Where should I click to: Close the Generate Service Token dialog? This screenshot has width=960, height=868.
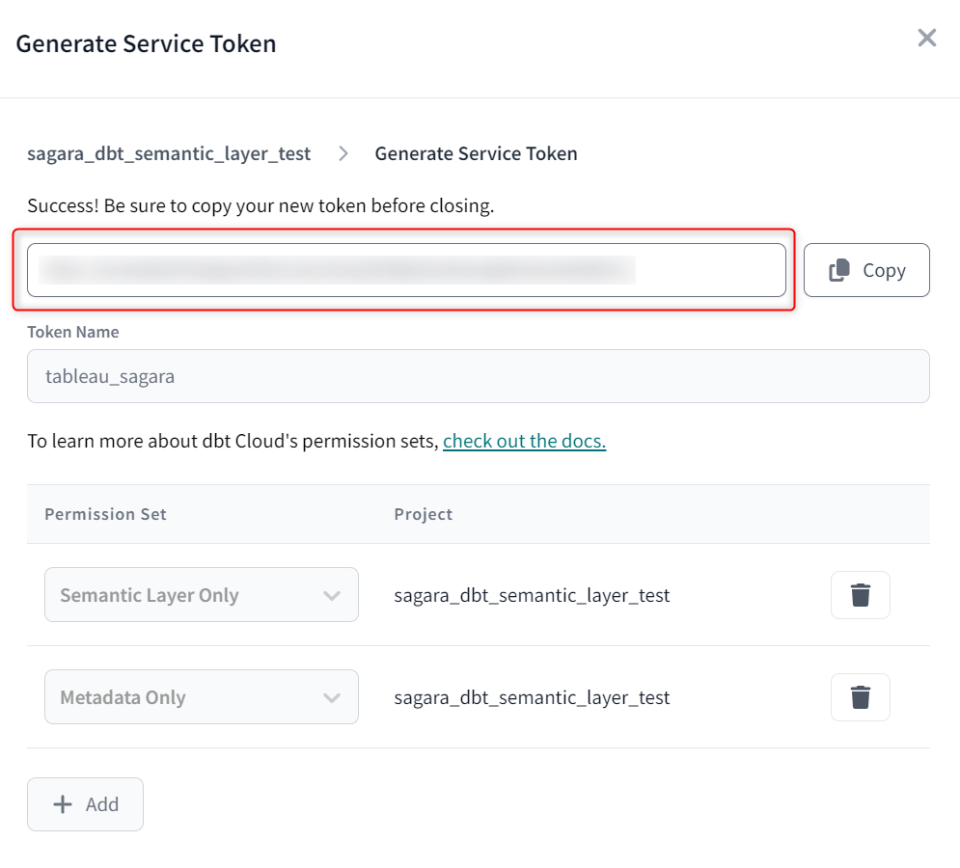pos(926,38)
